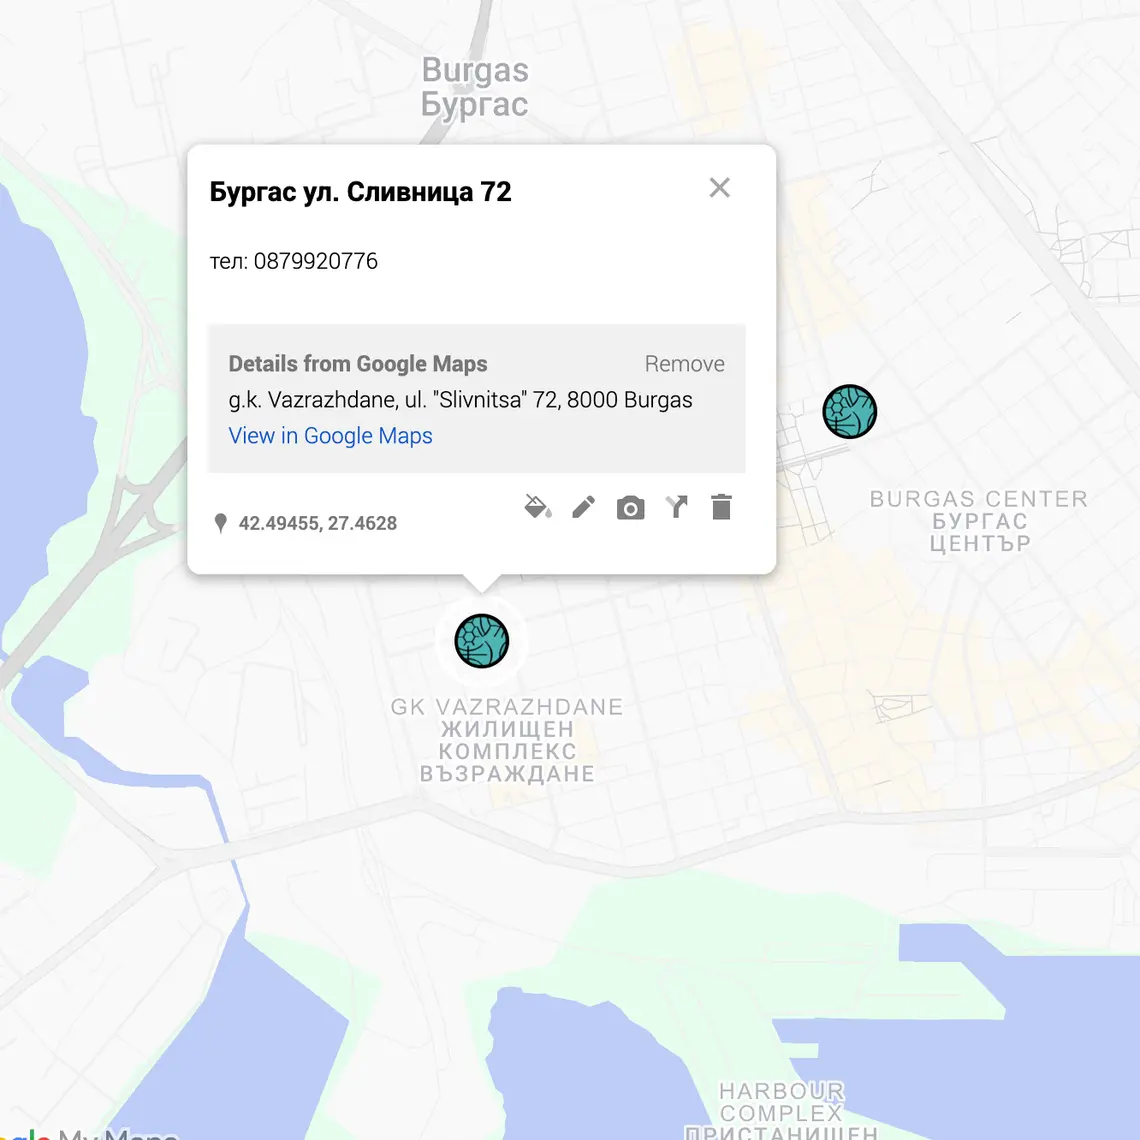Image resolution: width=1140 pixels, height=1140 pixels.
Task: Click the teal marker near Burgas Center
Action: (x=849, y=411)
